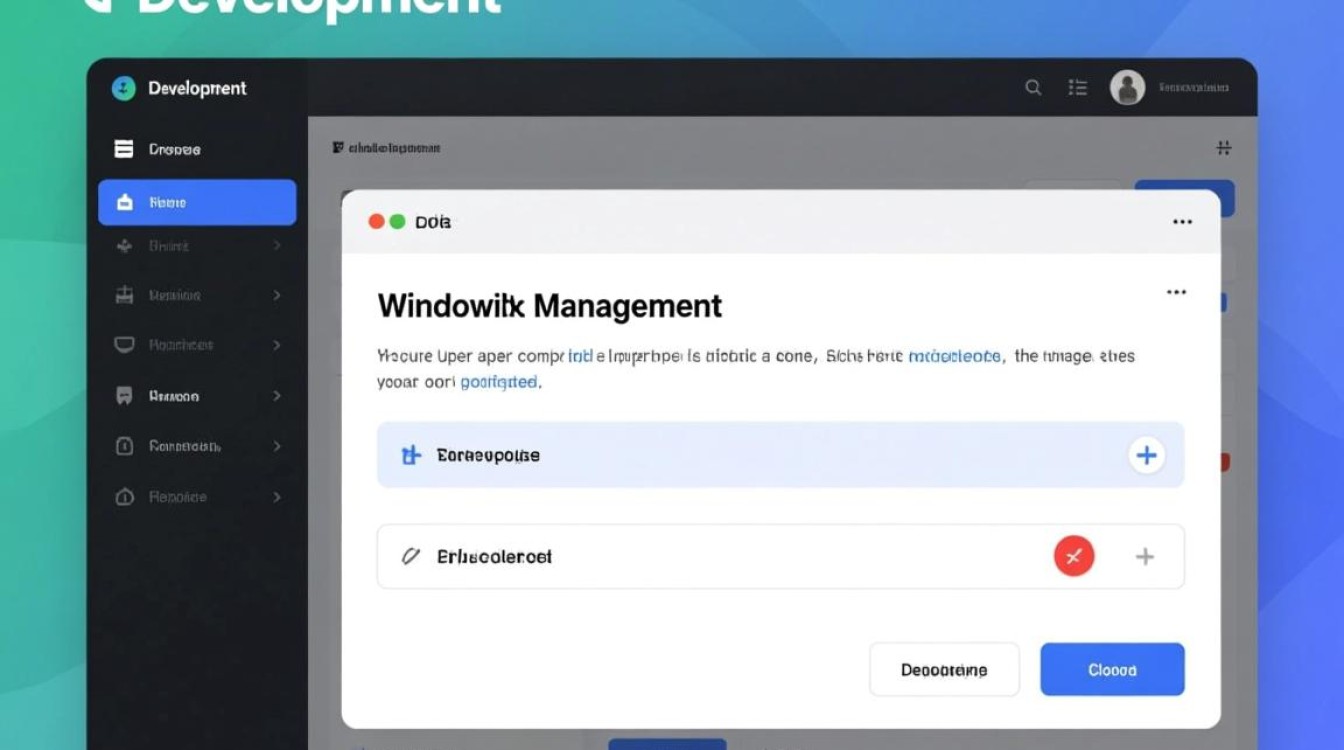Click the blue plus circle in highlighted row
The height and width of the screenshot is (750, 1344).
click(x=1146, y=456)
